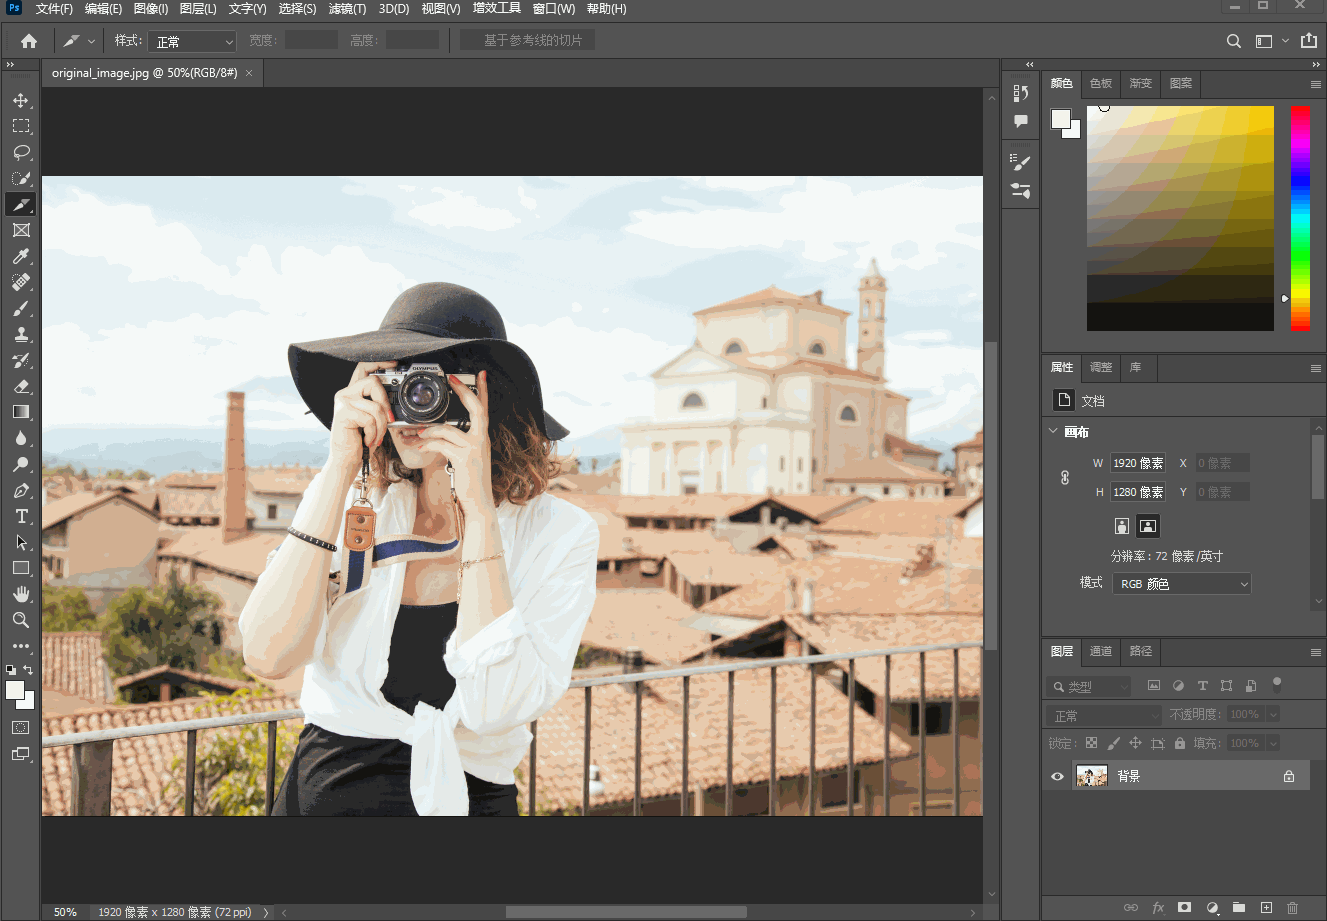Open the RGB 颜色 mode dropdown
The height and width of the screenshot is (921, 1327).
pyautogui.click(x=1182, y=584)
